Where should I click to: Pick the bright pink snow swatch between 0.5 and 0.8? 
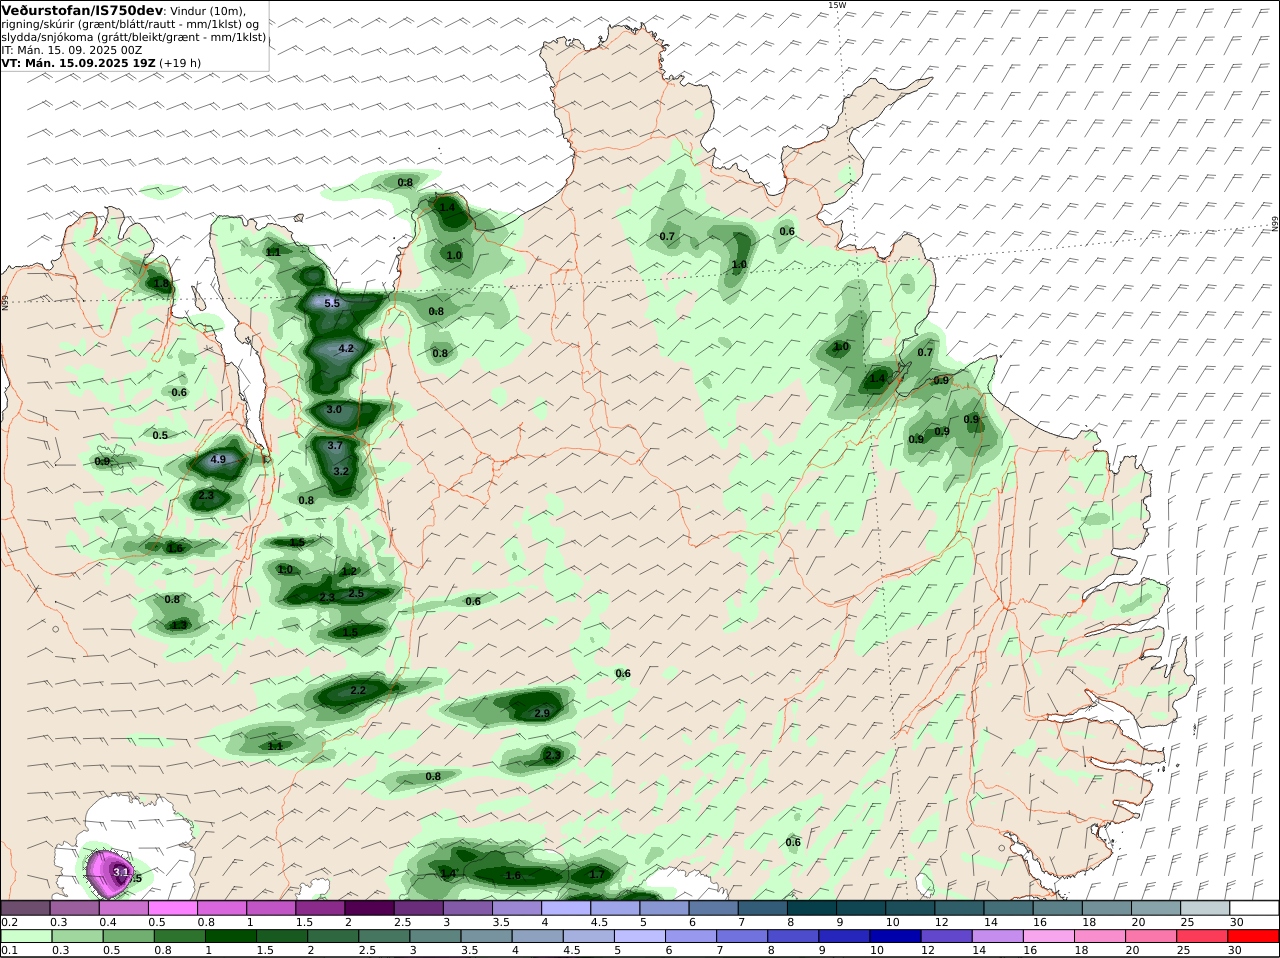[x=172, y=907]
